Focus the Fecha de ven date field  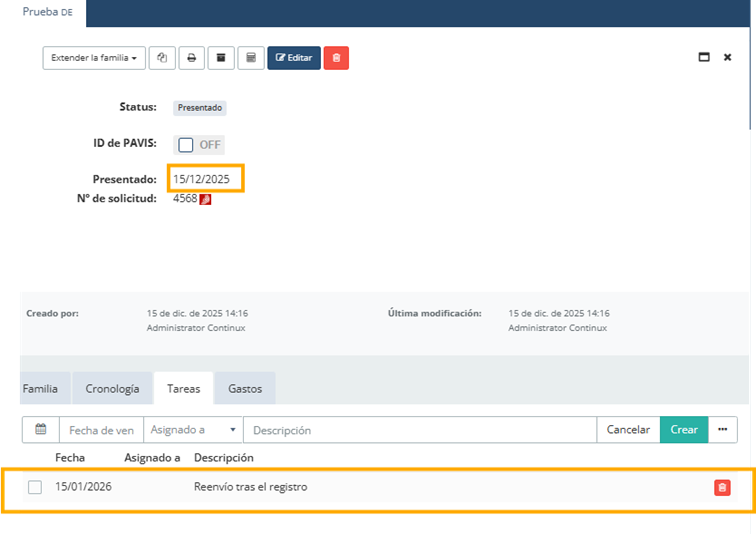coord(101,430)
